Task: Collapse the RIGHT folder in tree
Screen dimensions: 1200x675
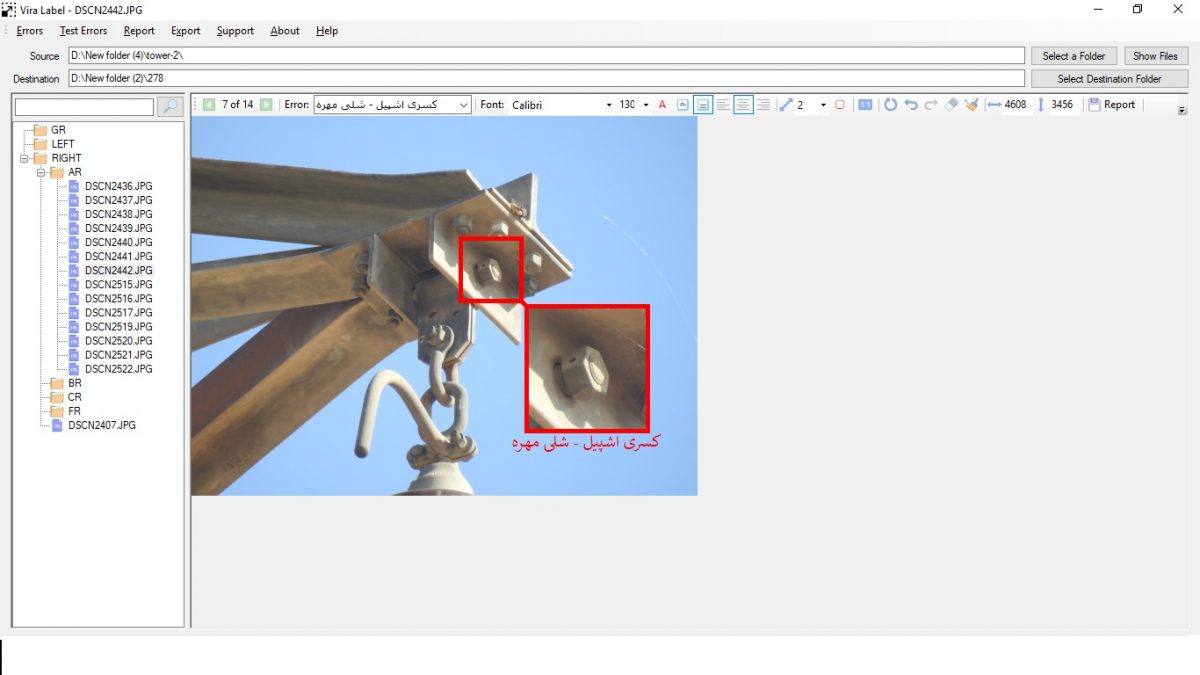Action: point(24,158)
